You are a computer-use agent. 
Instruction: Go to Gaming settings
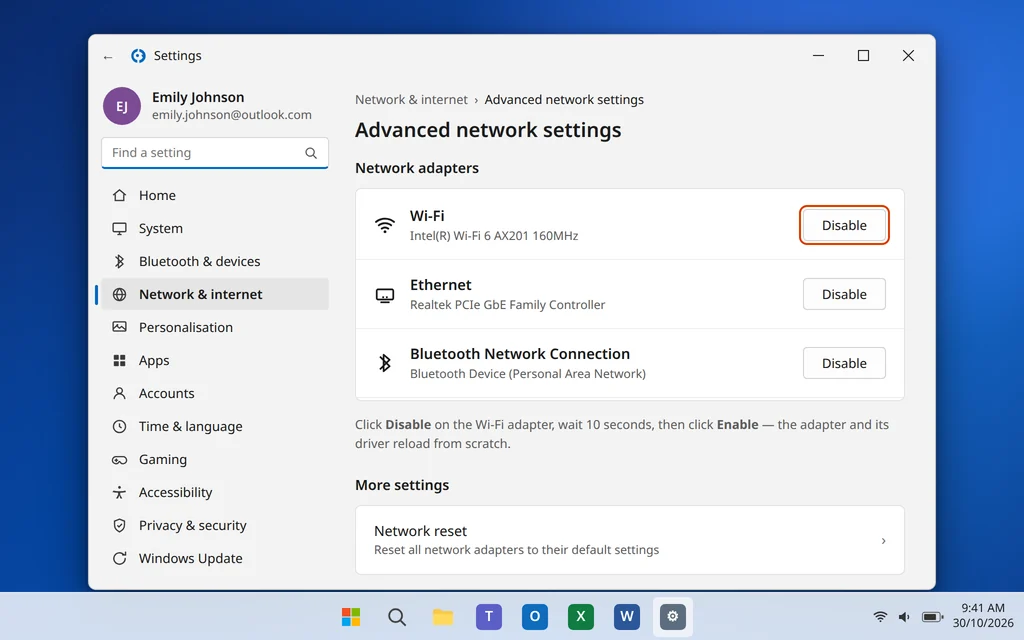213,460
